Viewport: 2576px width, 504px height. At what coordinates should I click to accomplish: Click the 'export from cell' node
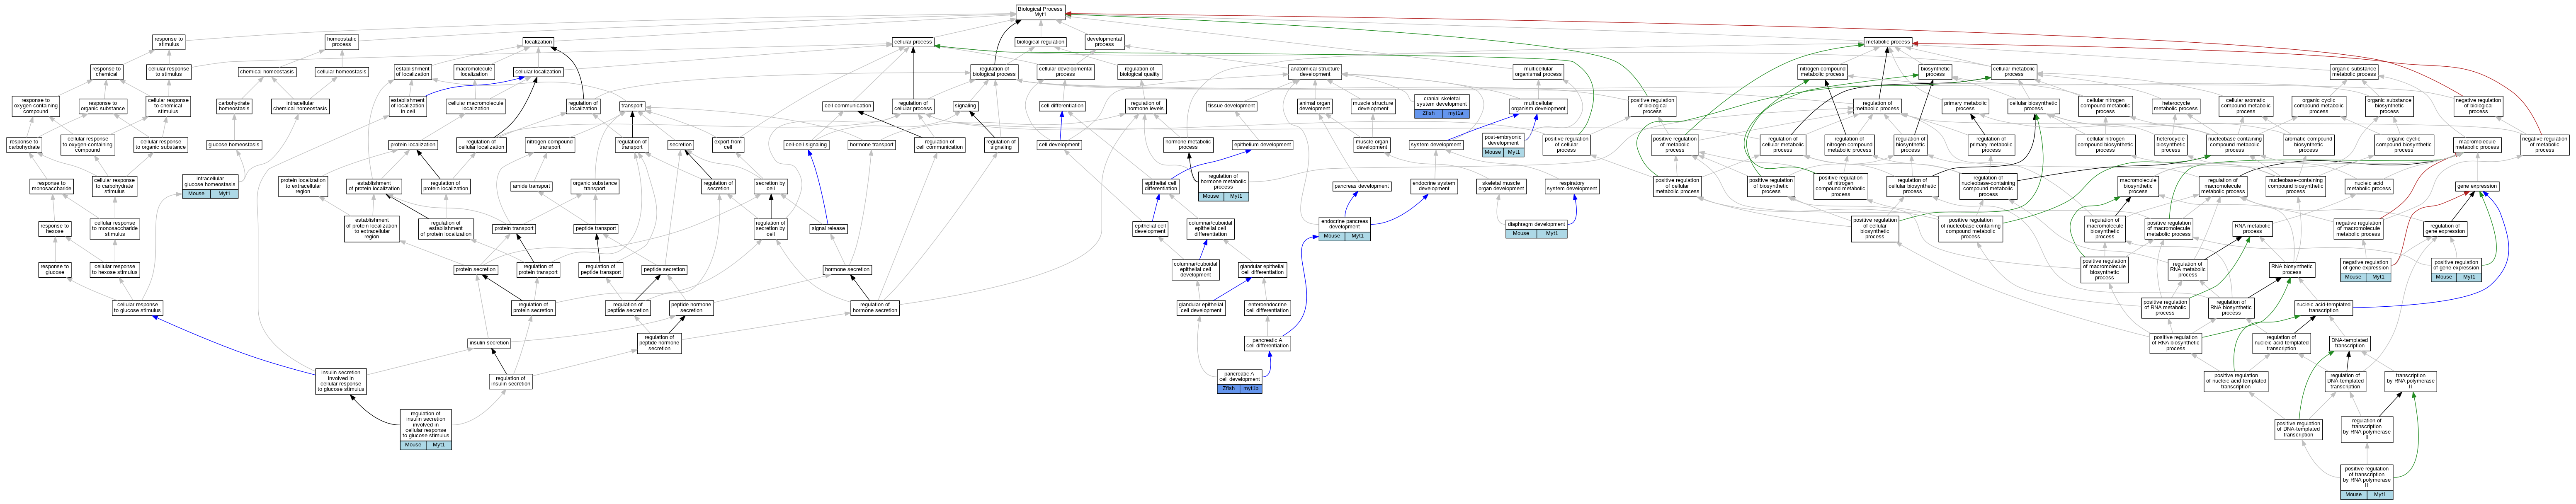pyautogui.click(x=728, y=145)
